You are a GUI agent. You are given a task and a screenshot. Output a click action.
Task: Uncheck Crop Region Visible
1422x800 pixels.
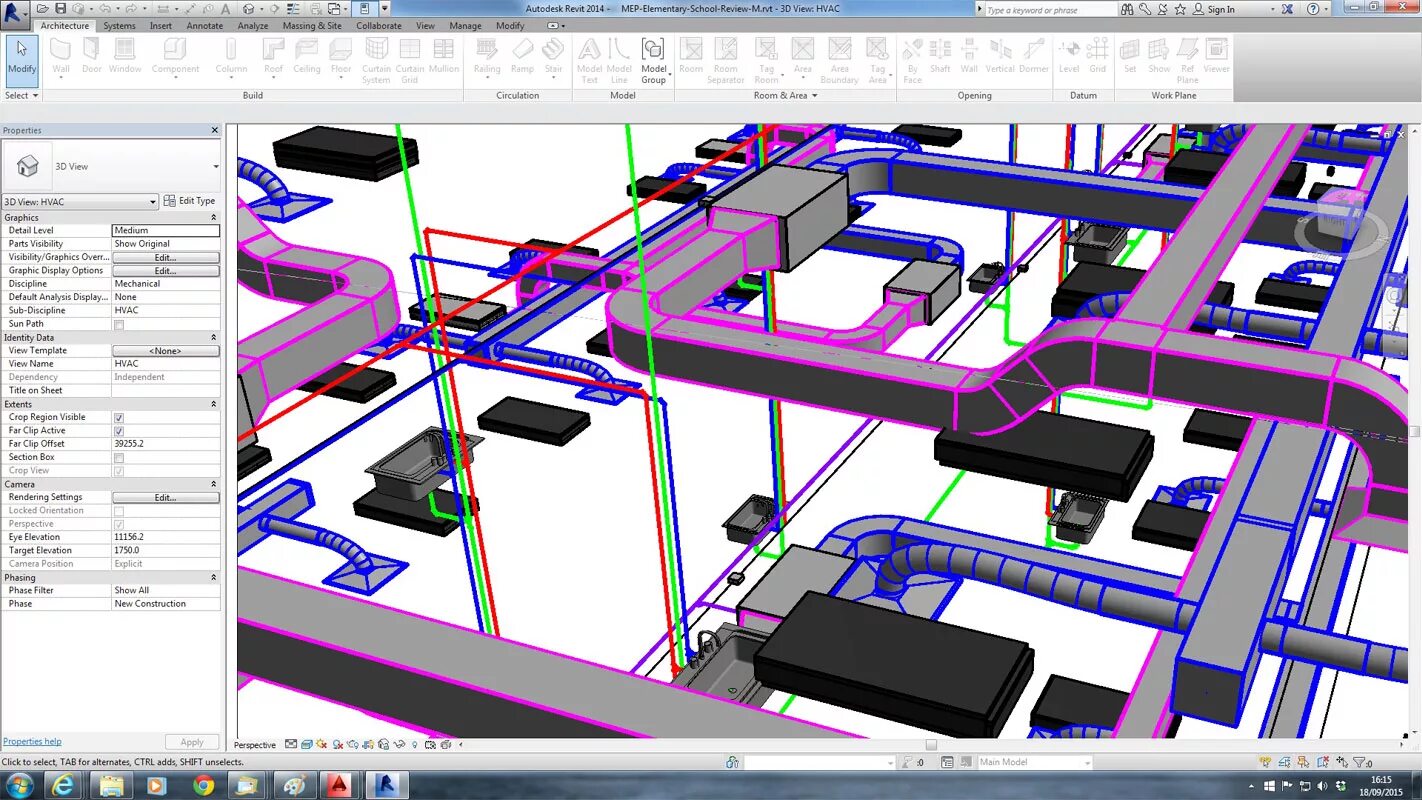(119, 417)
